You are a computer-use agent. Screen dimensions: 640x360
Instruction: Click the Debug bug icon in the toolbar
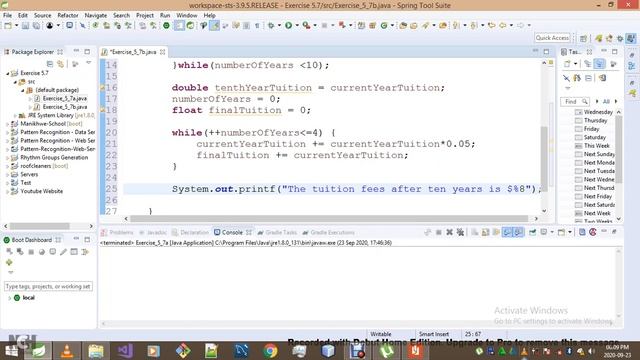point(271,26)
